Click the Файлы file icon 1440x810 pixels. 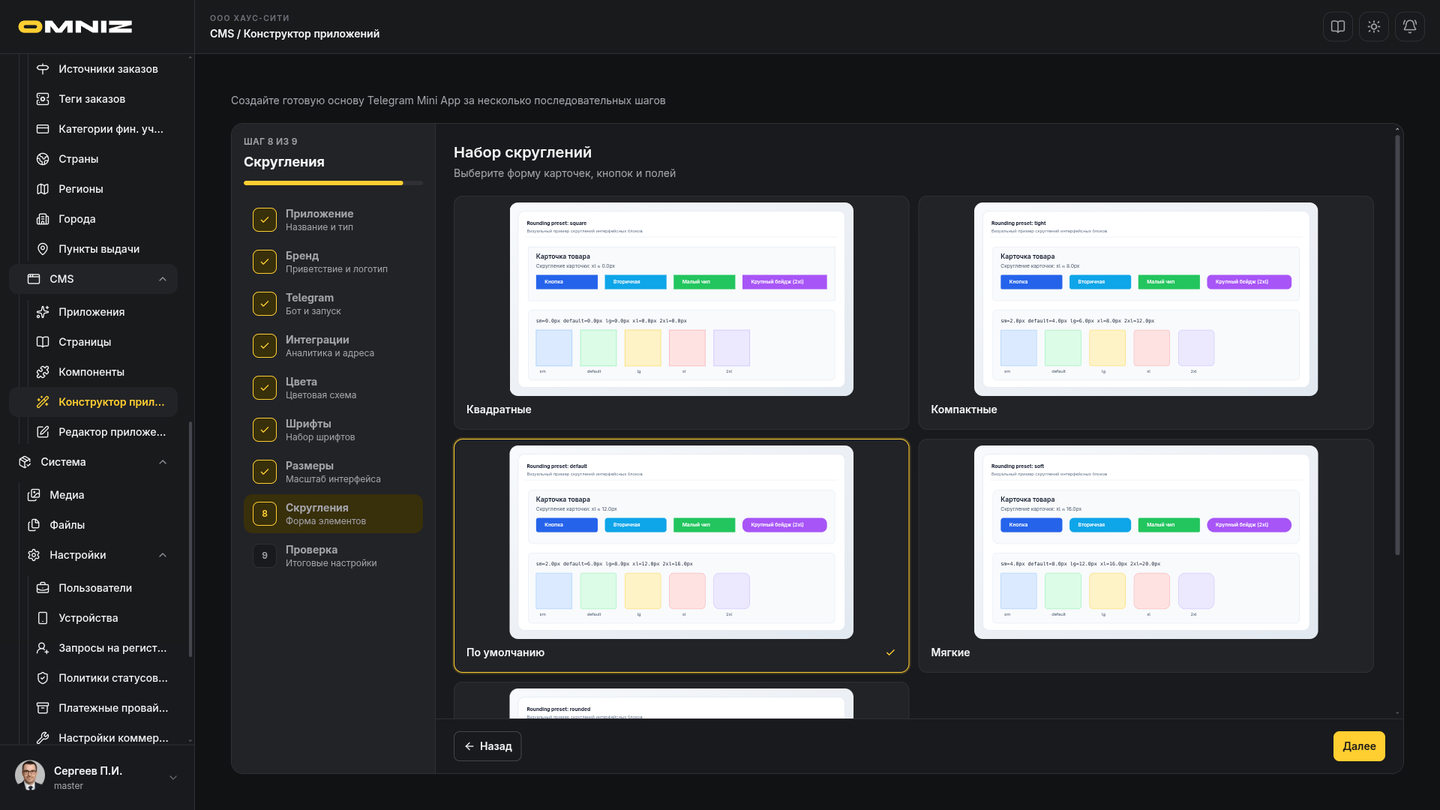click(34, 525)
